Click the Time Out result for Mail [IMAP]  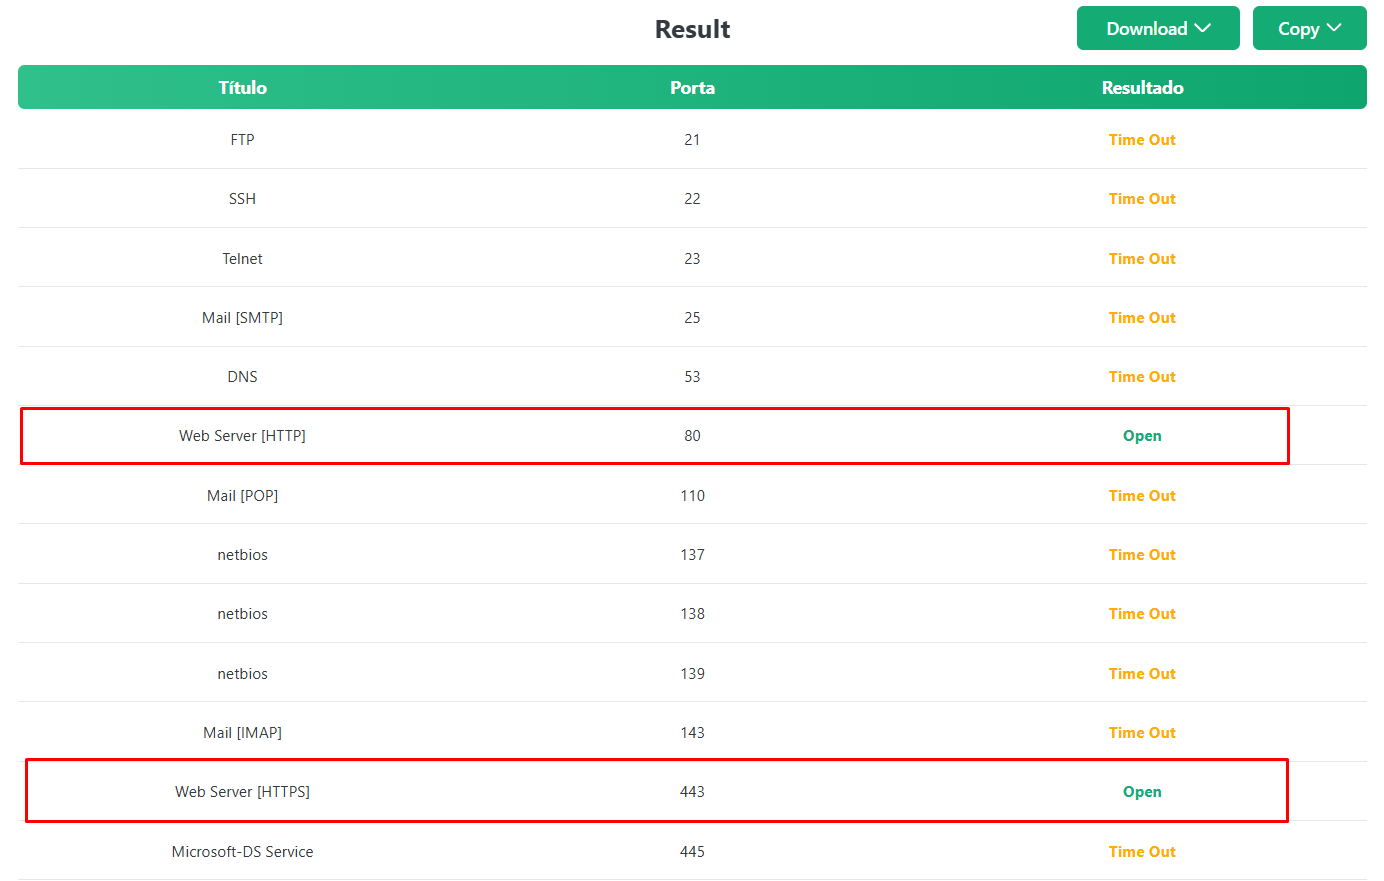(x=1142, y=733)
